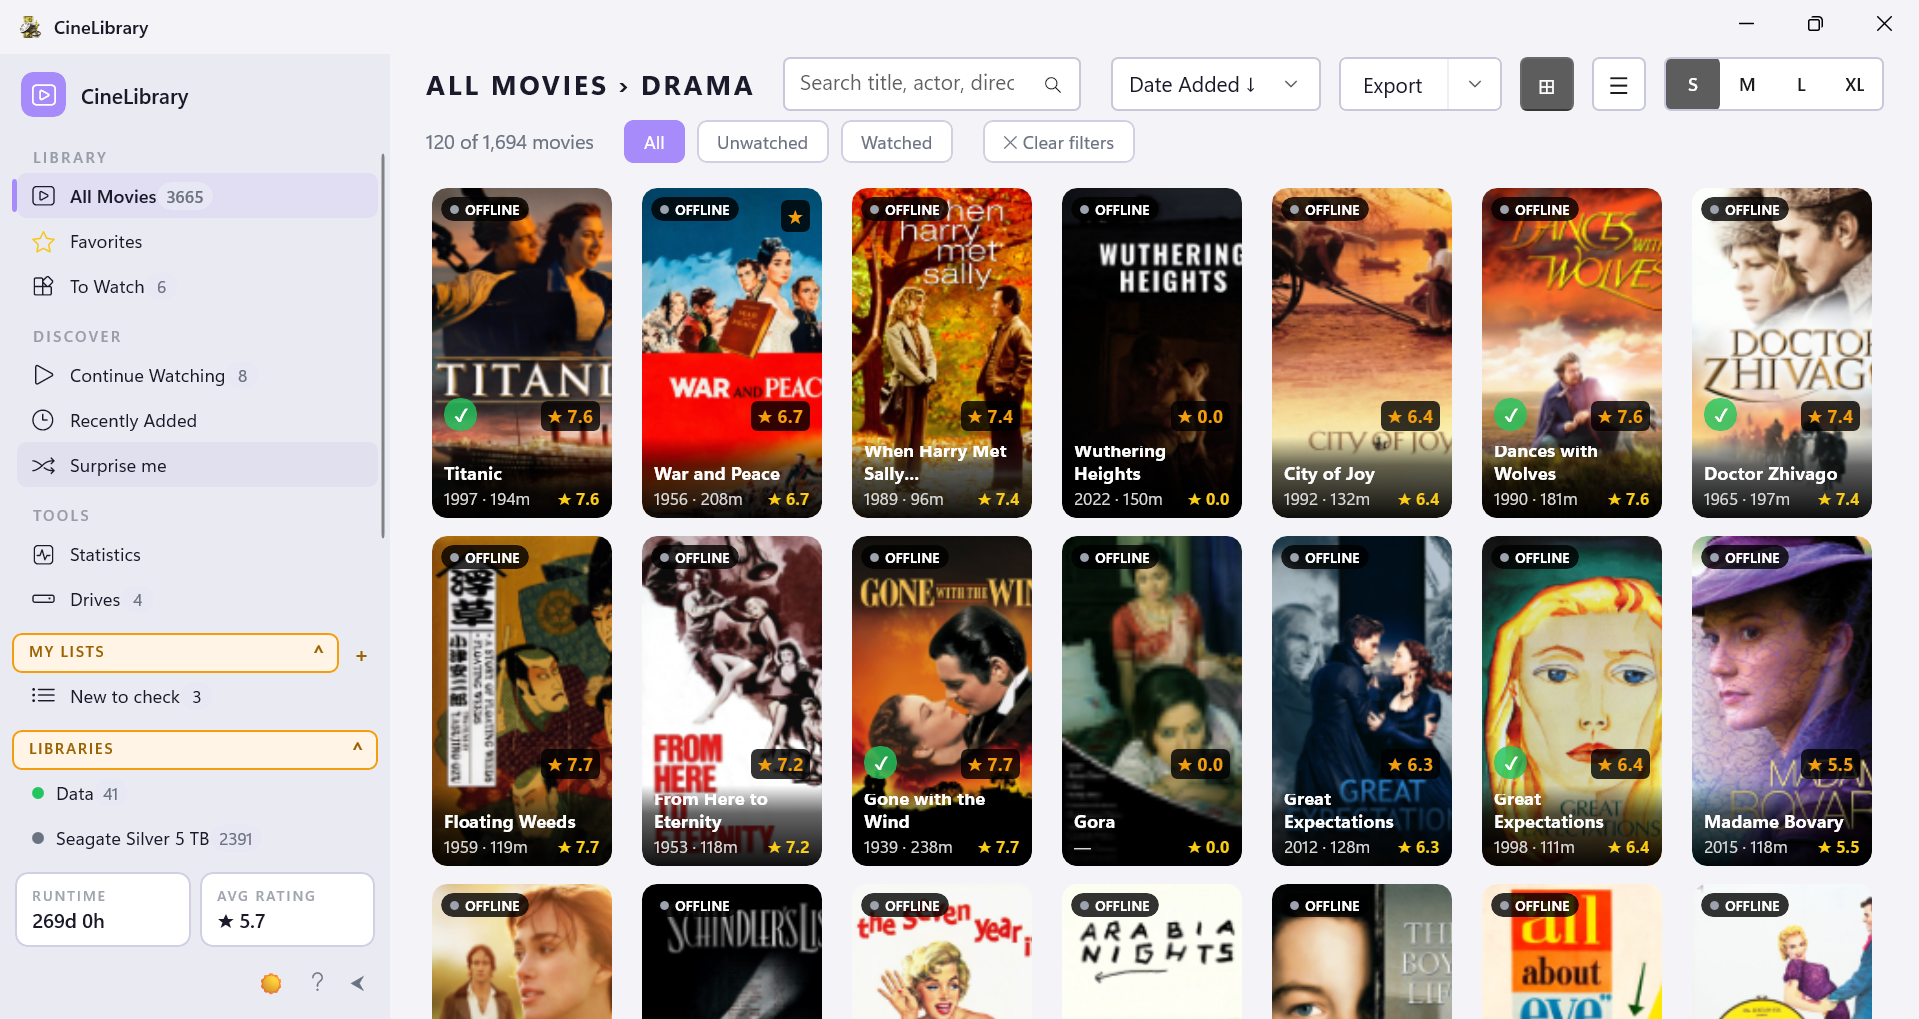Click the sidebar vertical scrollbar
Image resolution: width=1919 pixels, height=1019 pixels.
tap(382, 345)
